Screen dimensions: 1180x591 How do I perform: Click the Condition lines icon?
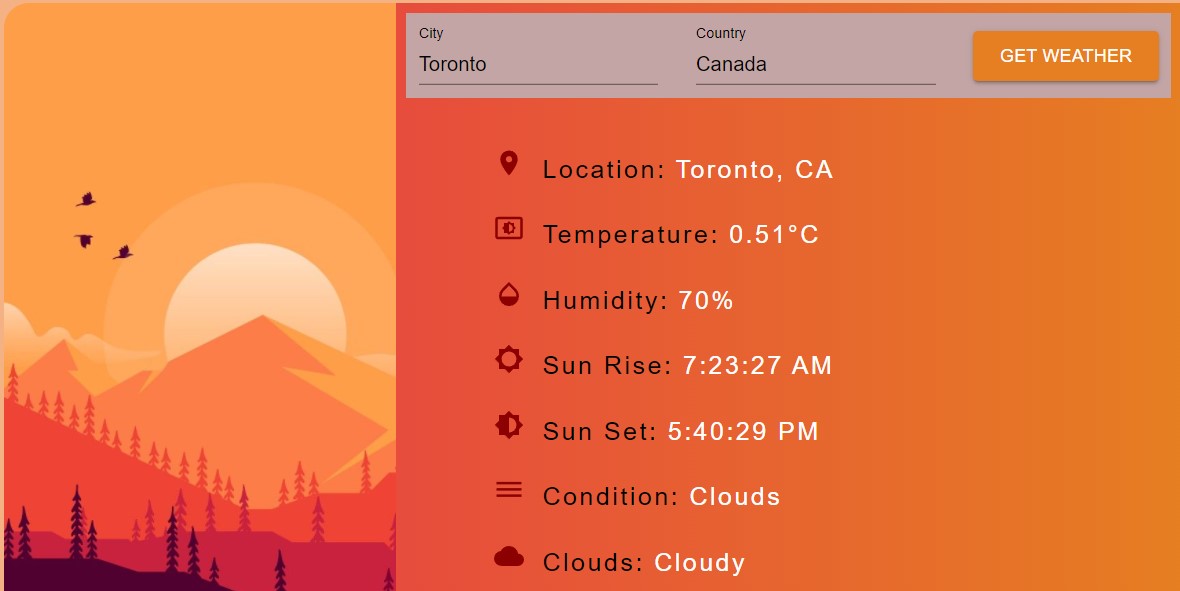tap(508, 490)
